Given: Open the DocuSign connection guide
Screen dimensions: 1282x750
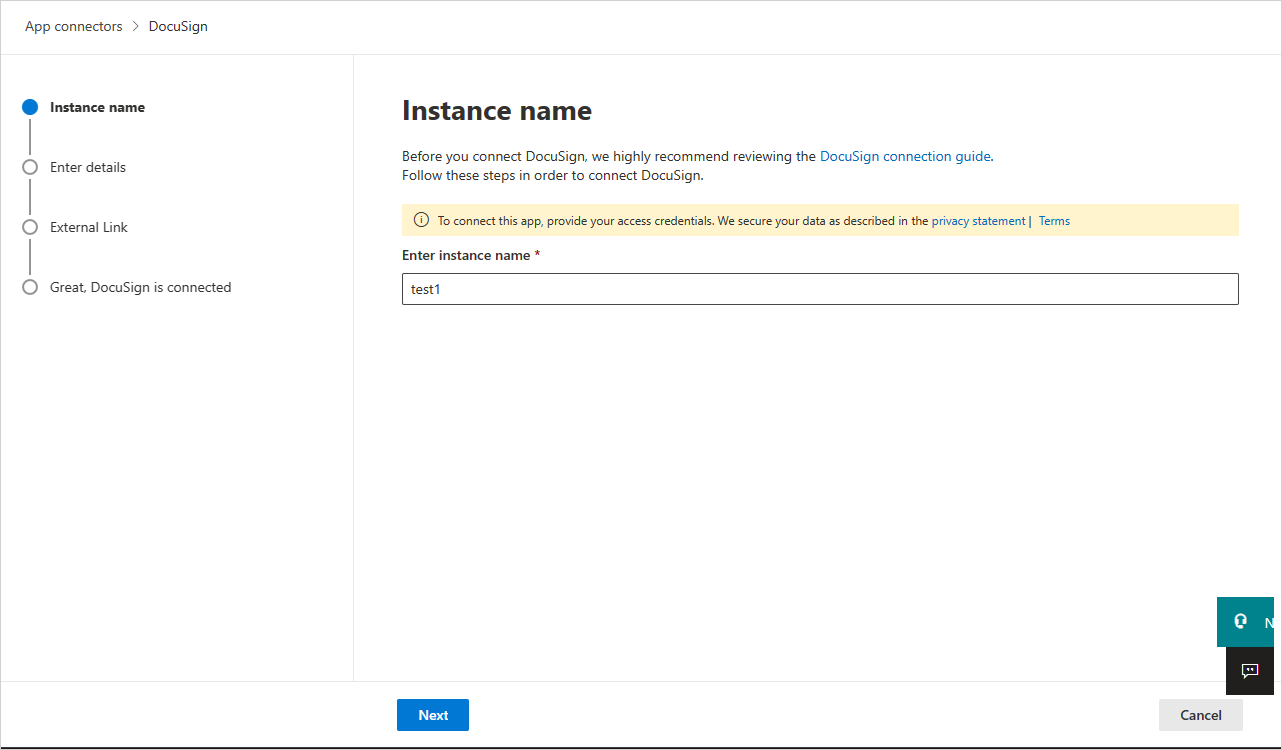Looking at the screenshot, I should click(903, 156).
